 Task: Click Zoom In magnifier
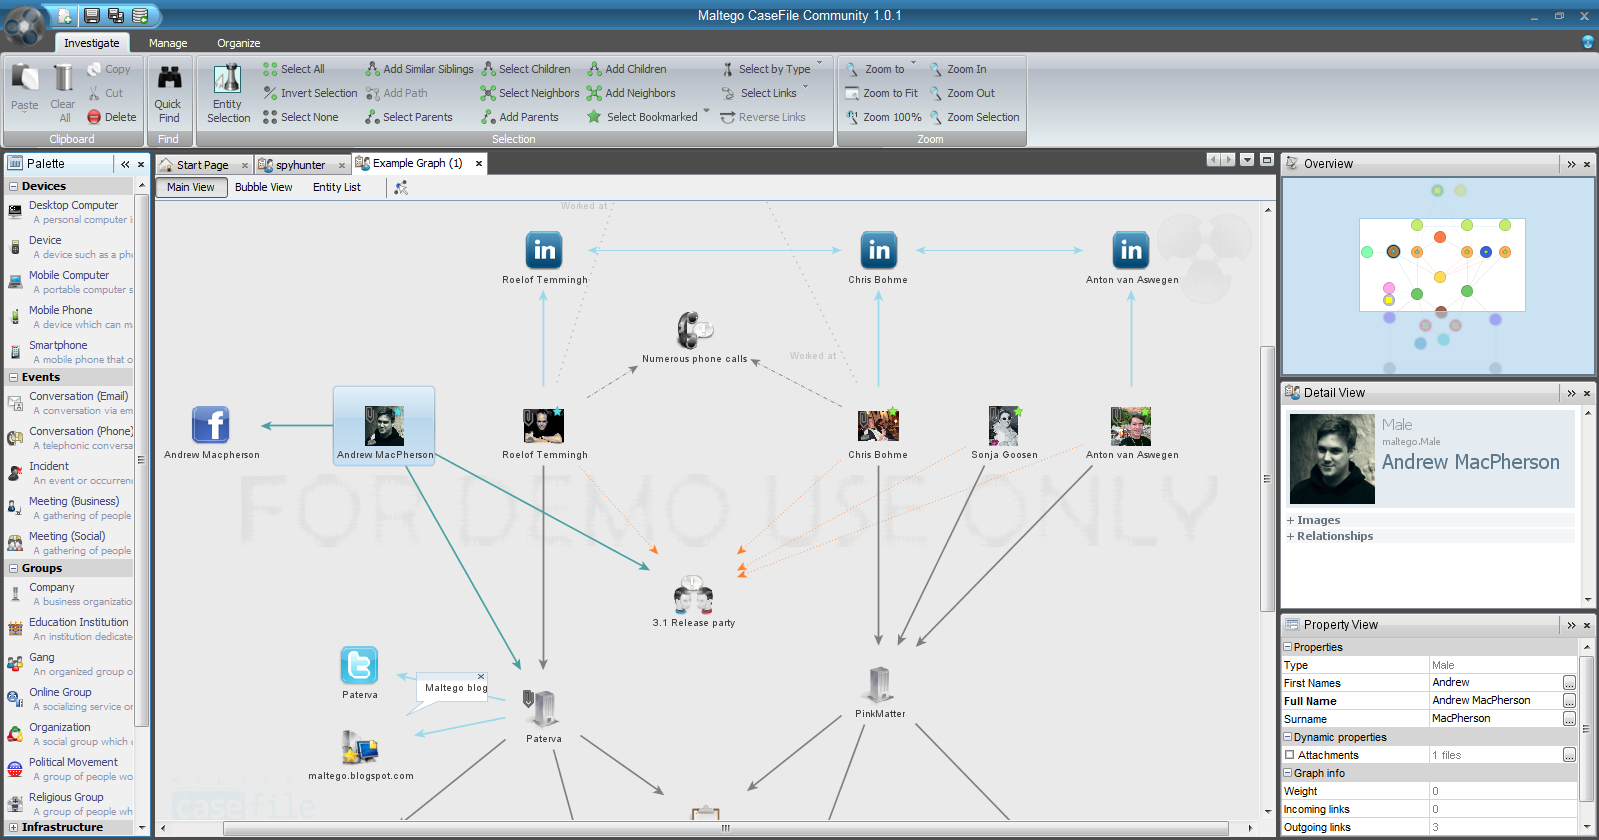pos(936,69)
